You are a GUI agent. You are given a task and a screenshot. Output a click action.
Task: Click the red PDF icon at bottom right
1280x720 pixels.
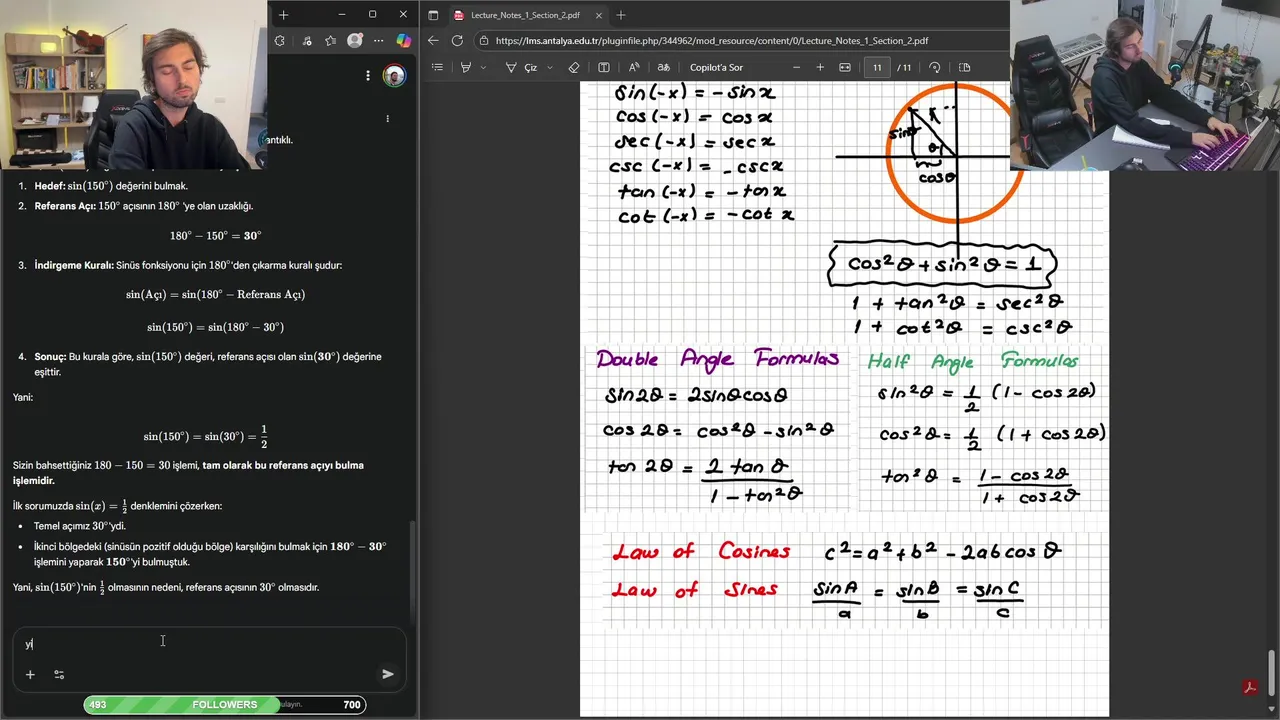(x=1250, y=686)
